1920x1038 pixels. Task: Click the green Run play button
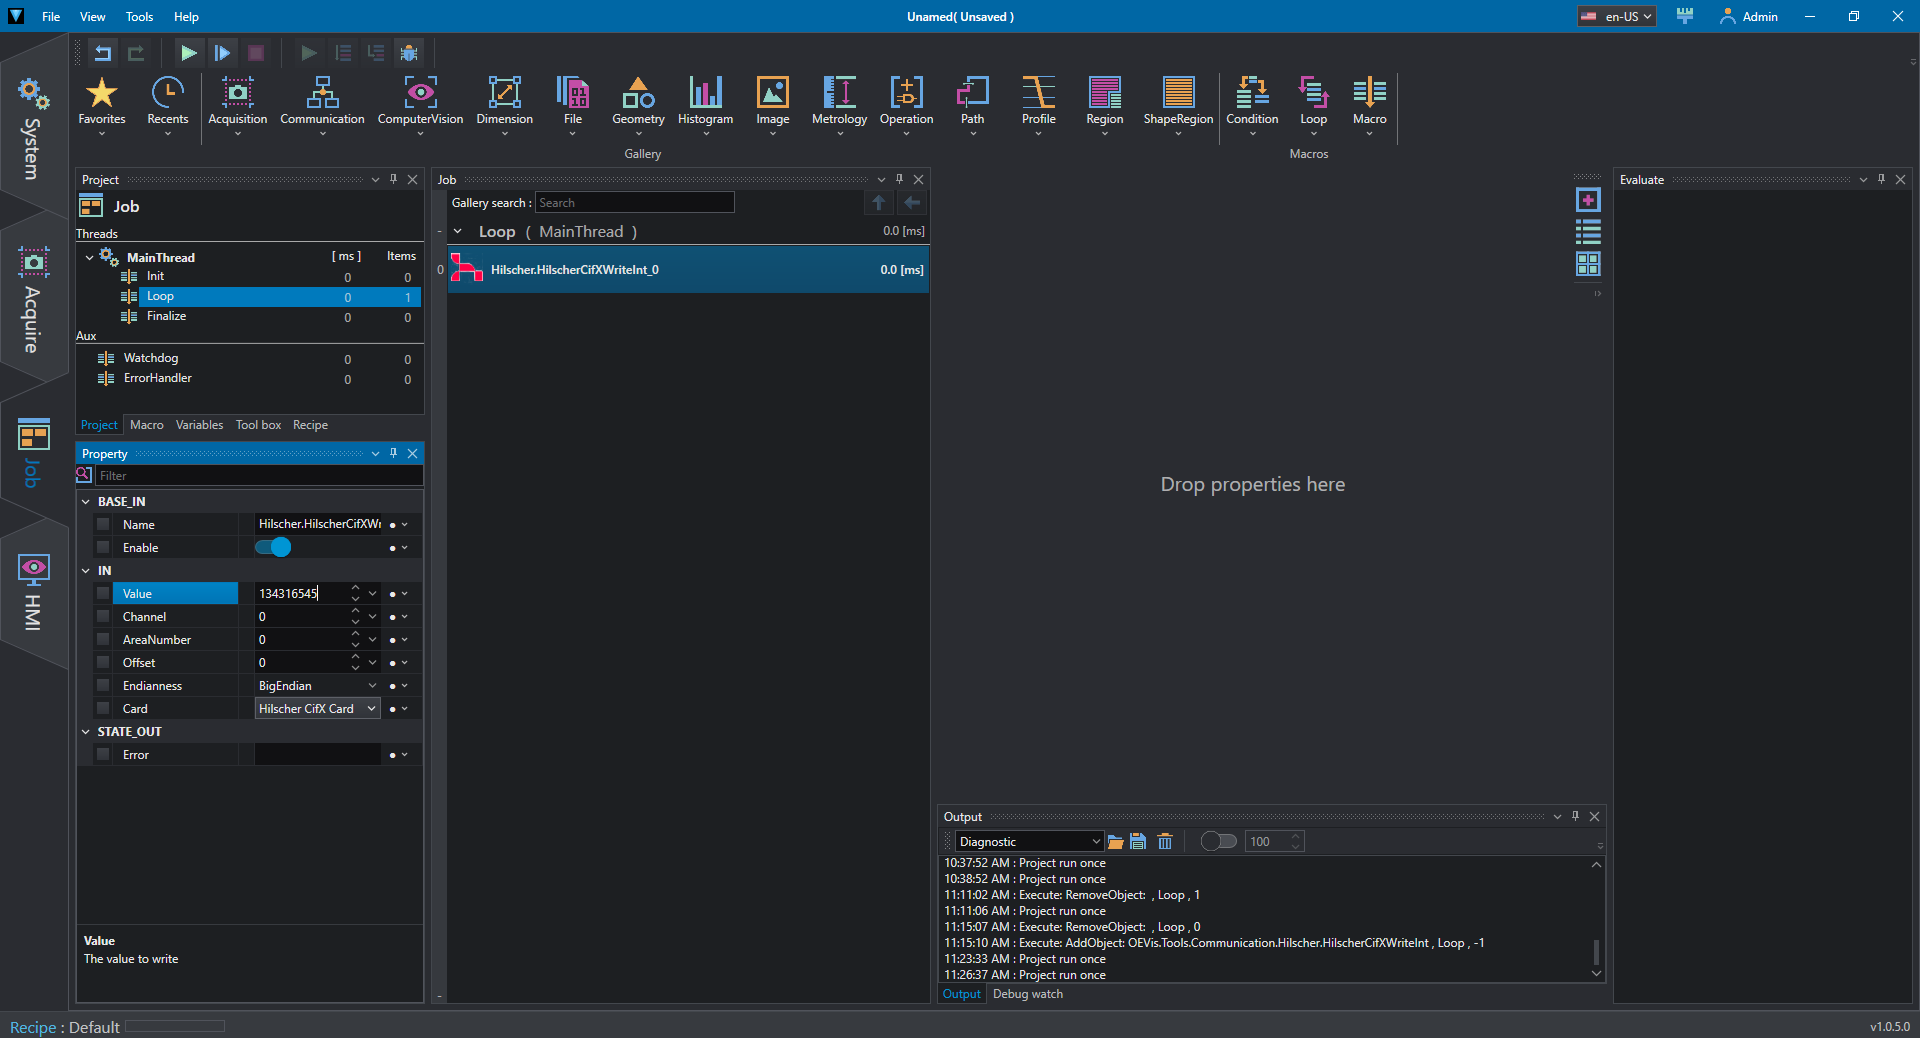click(x=188, y=53)
